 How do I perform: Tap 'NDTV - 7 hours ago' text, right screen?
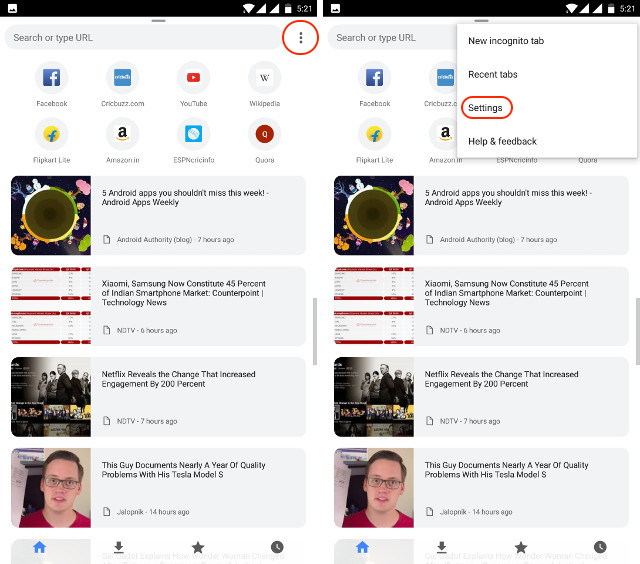point(470,421)
